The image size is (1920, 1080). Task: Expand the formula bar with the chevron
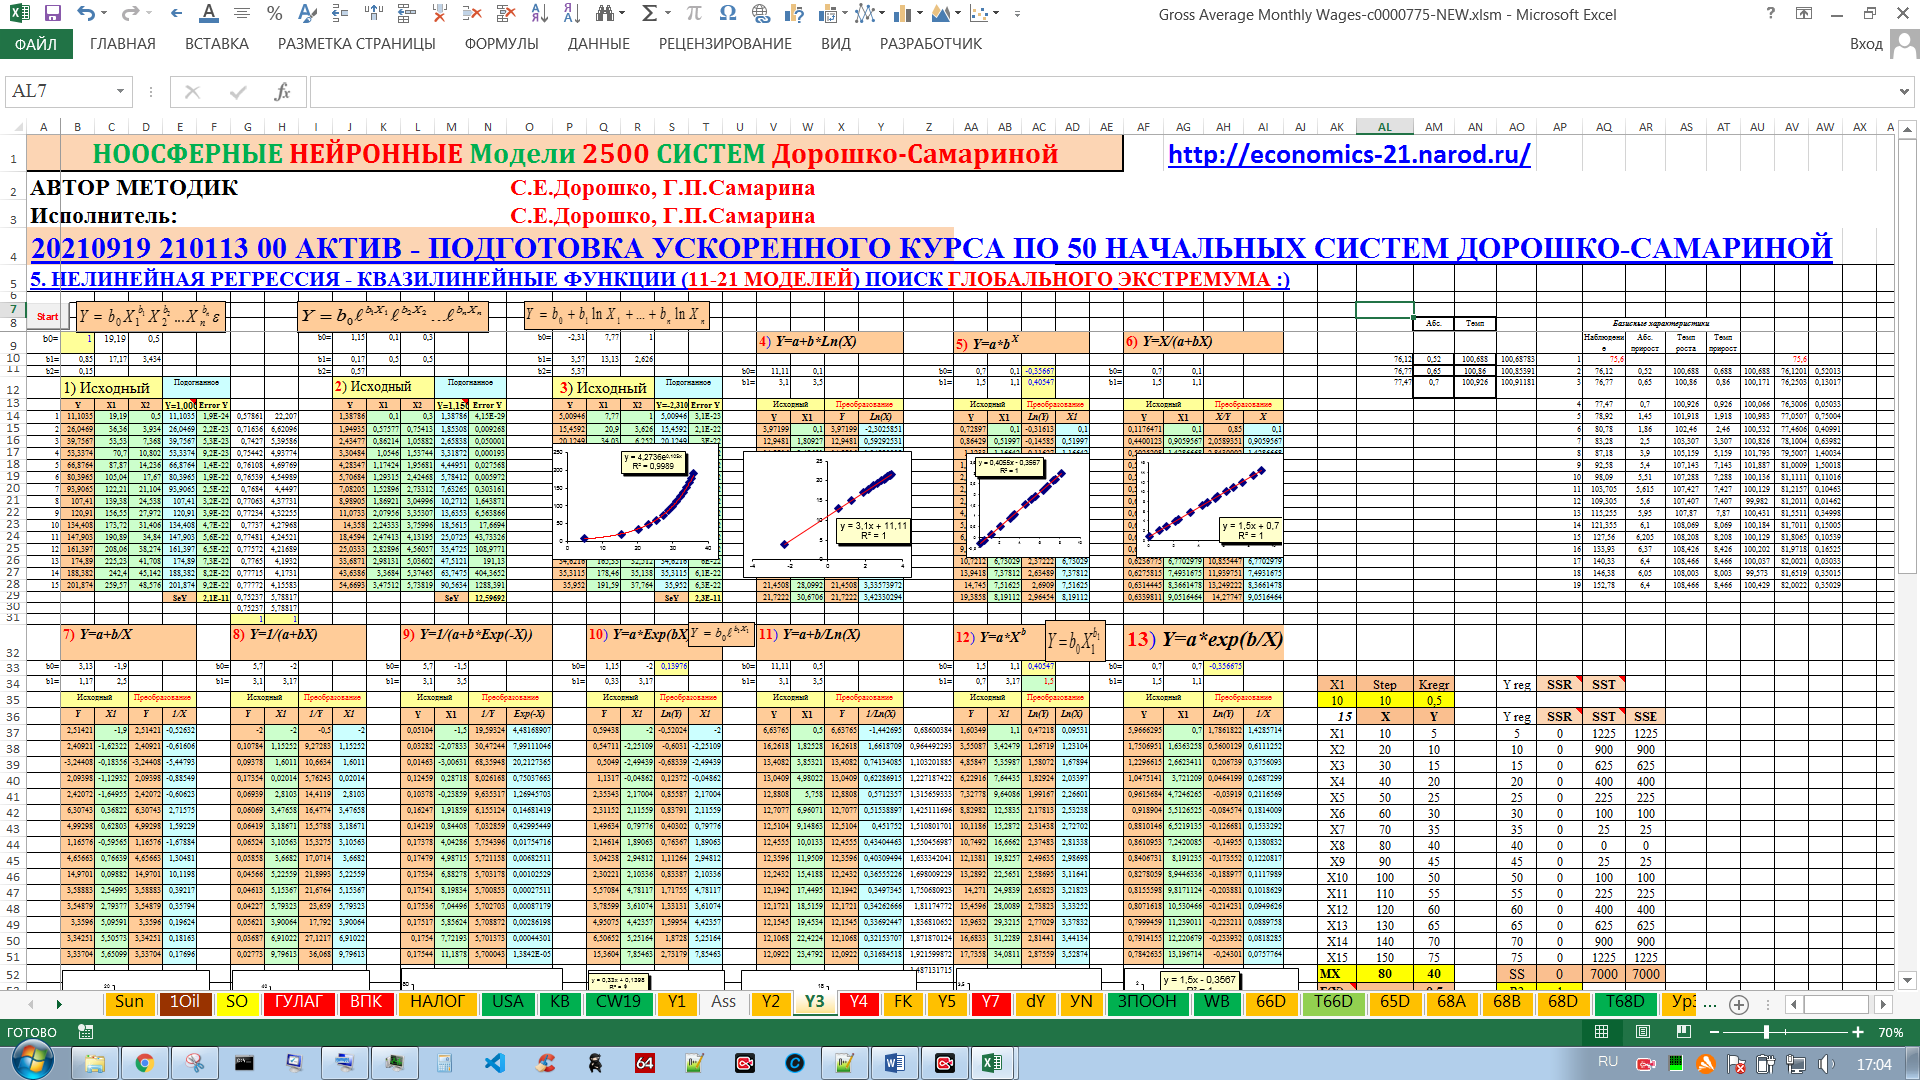tap(1903, 92)
